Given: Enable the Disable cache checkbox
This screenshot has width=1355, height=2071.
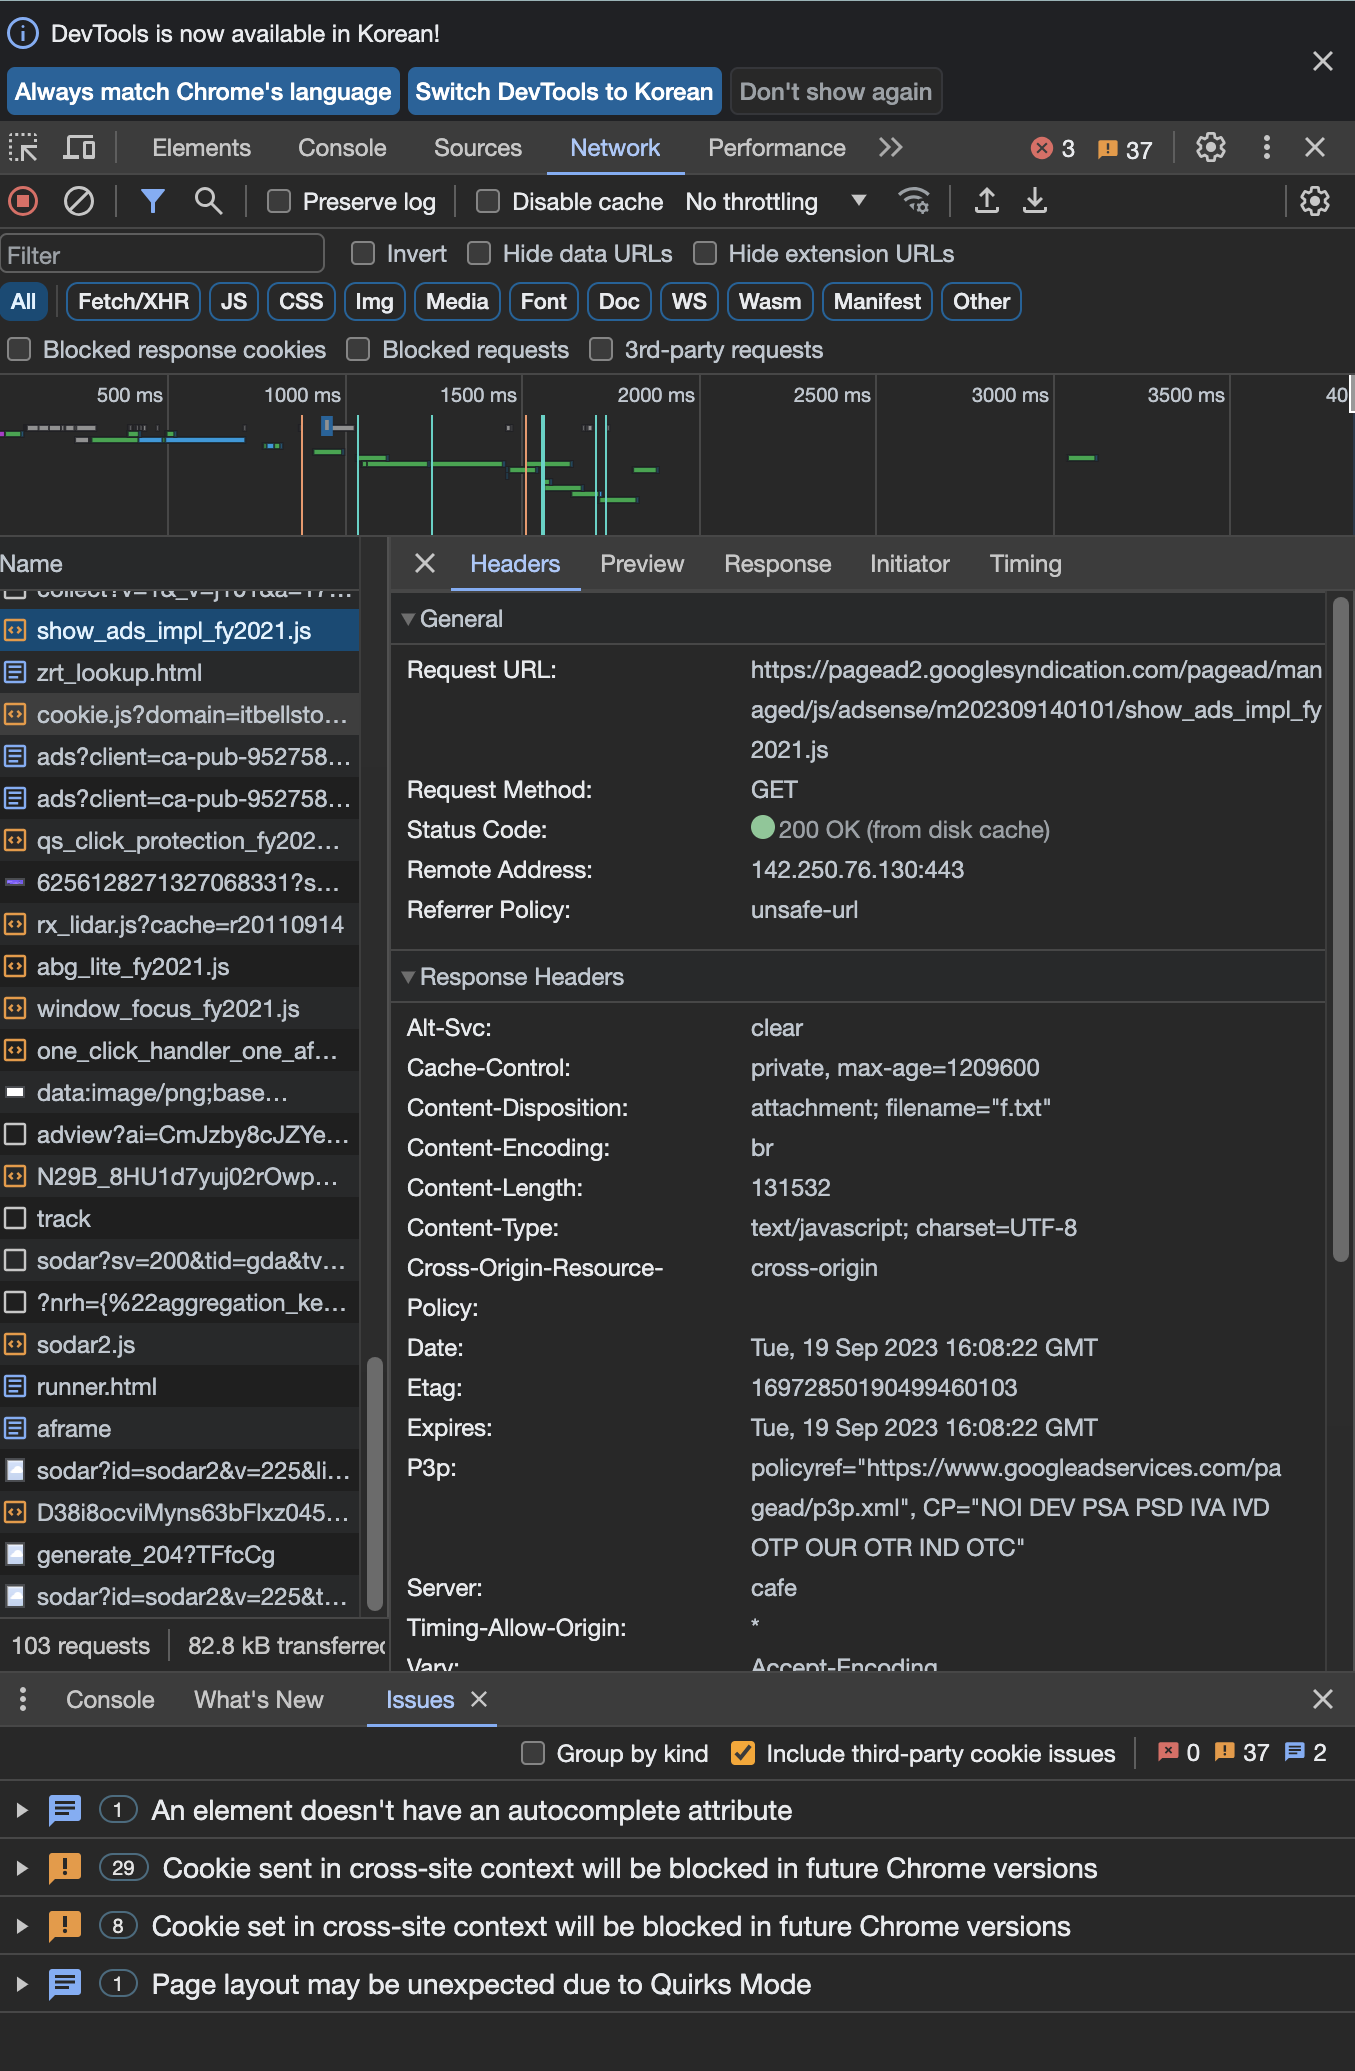Looking at the screenshot, I should point(488,201).
